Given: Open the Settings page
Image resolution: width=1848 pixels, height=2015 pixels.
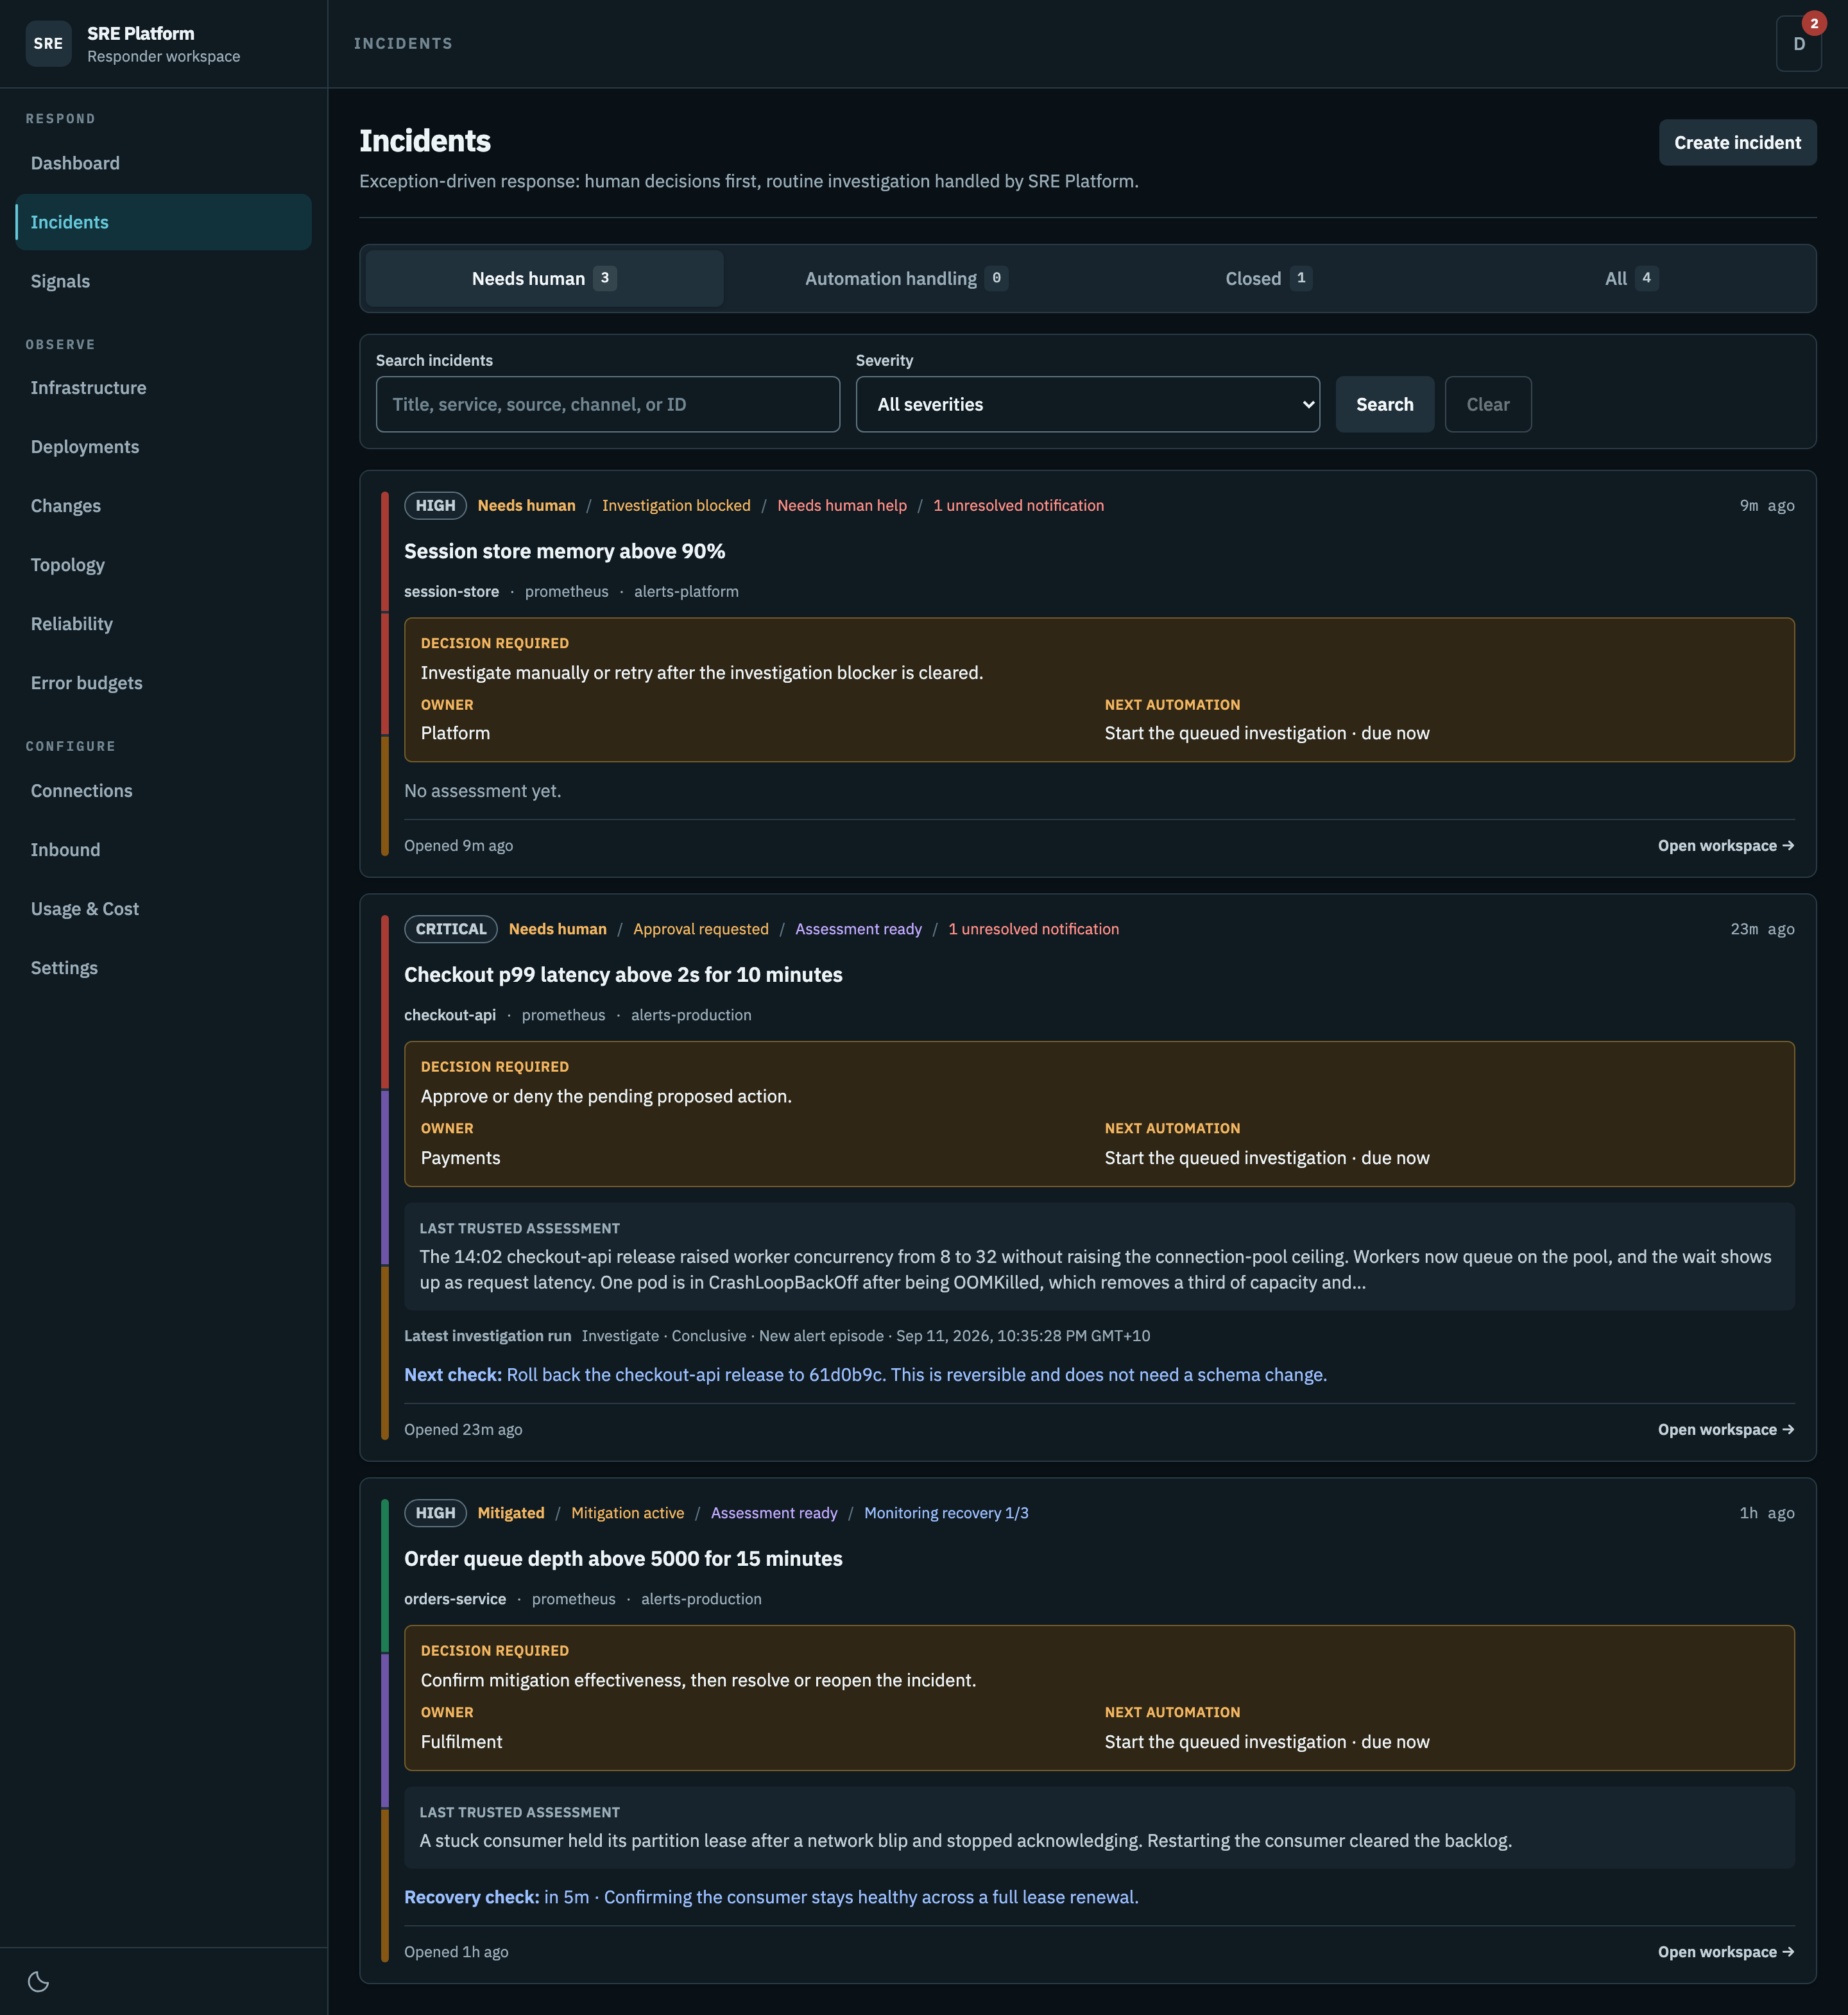Looking at the screenshot, I should tap(164, 968).
